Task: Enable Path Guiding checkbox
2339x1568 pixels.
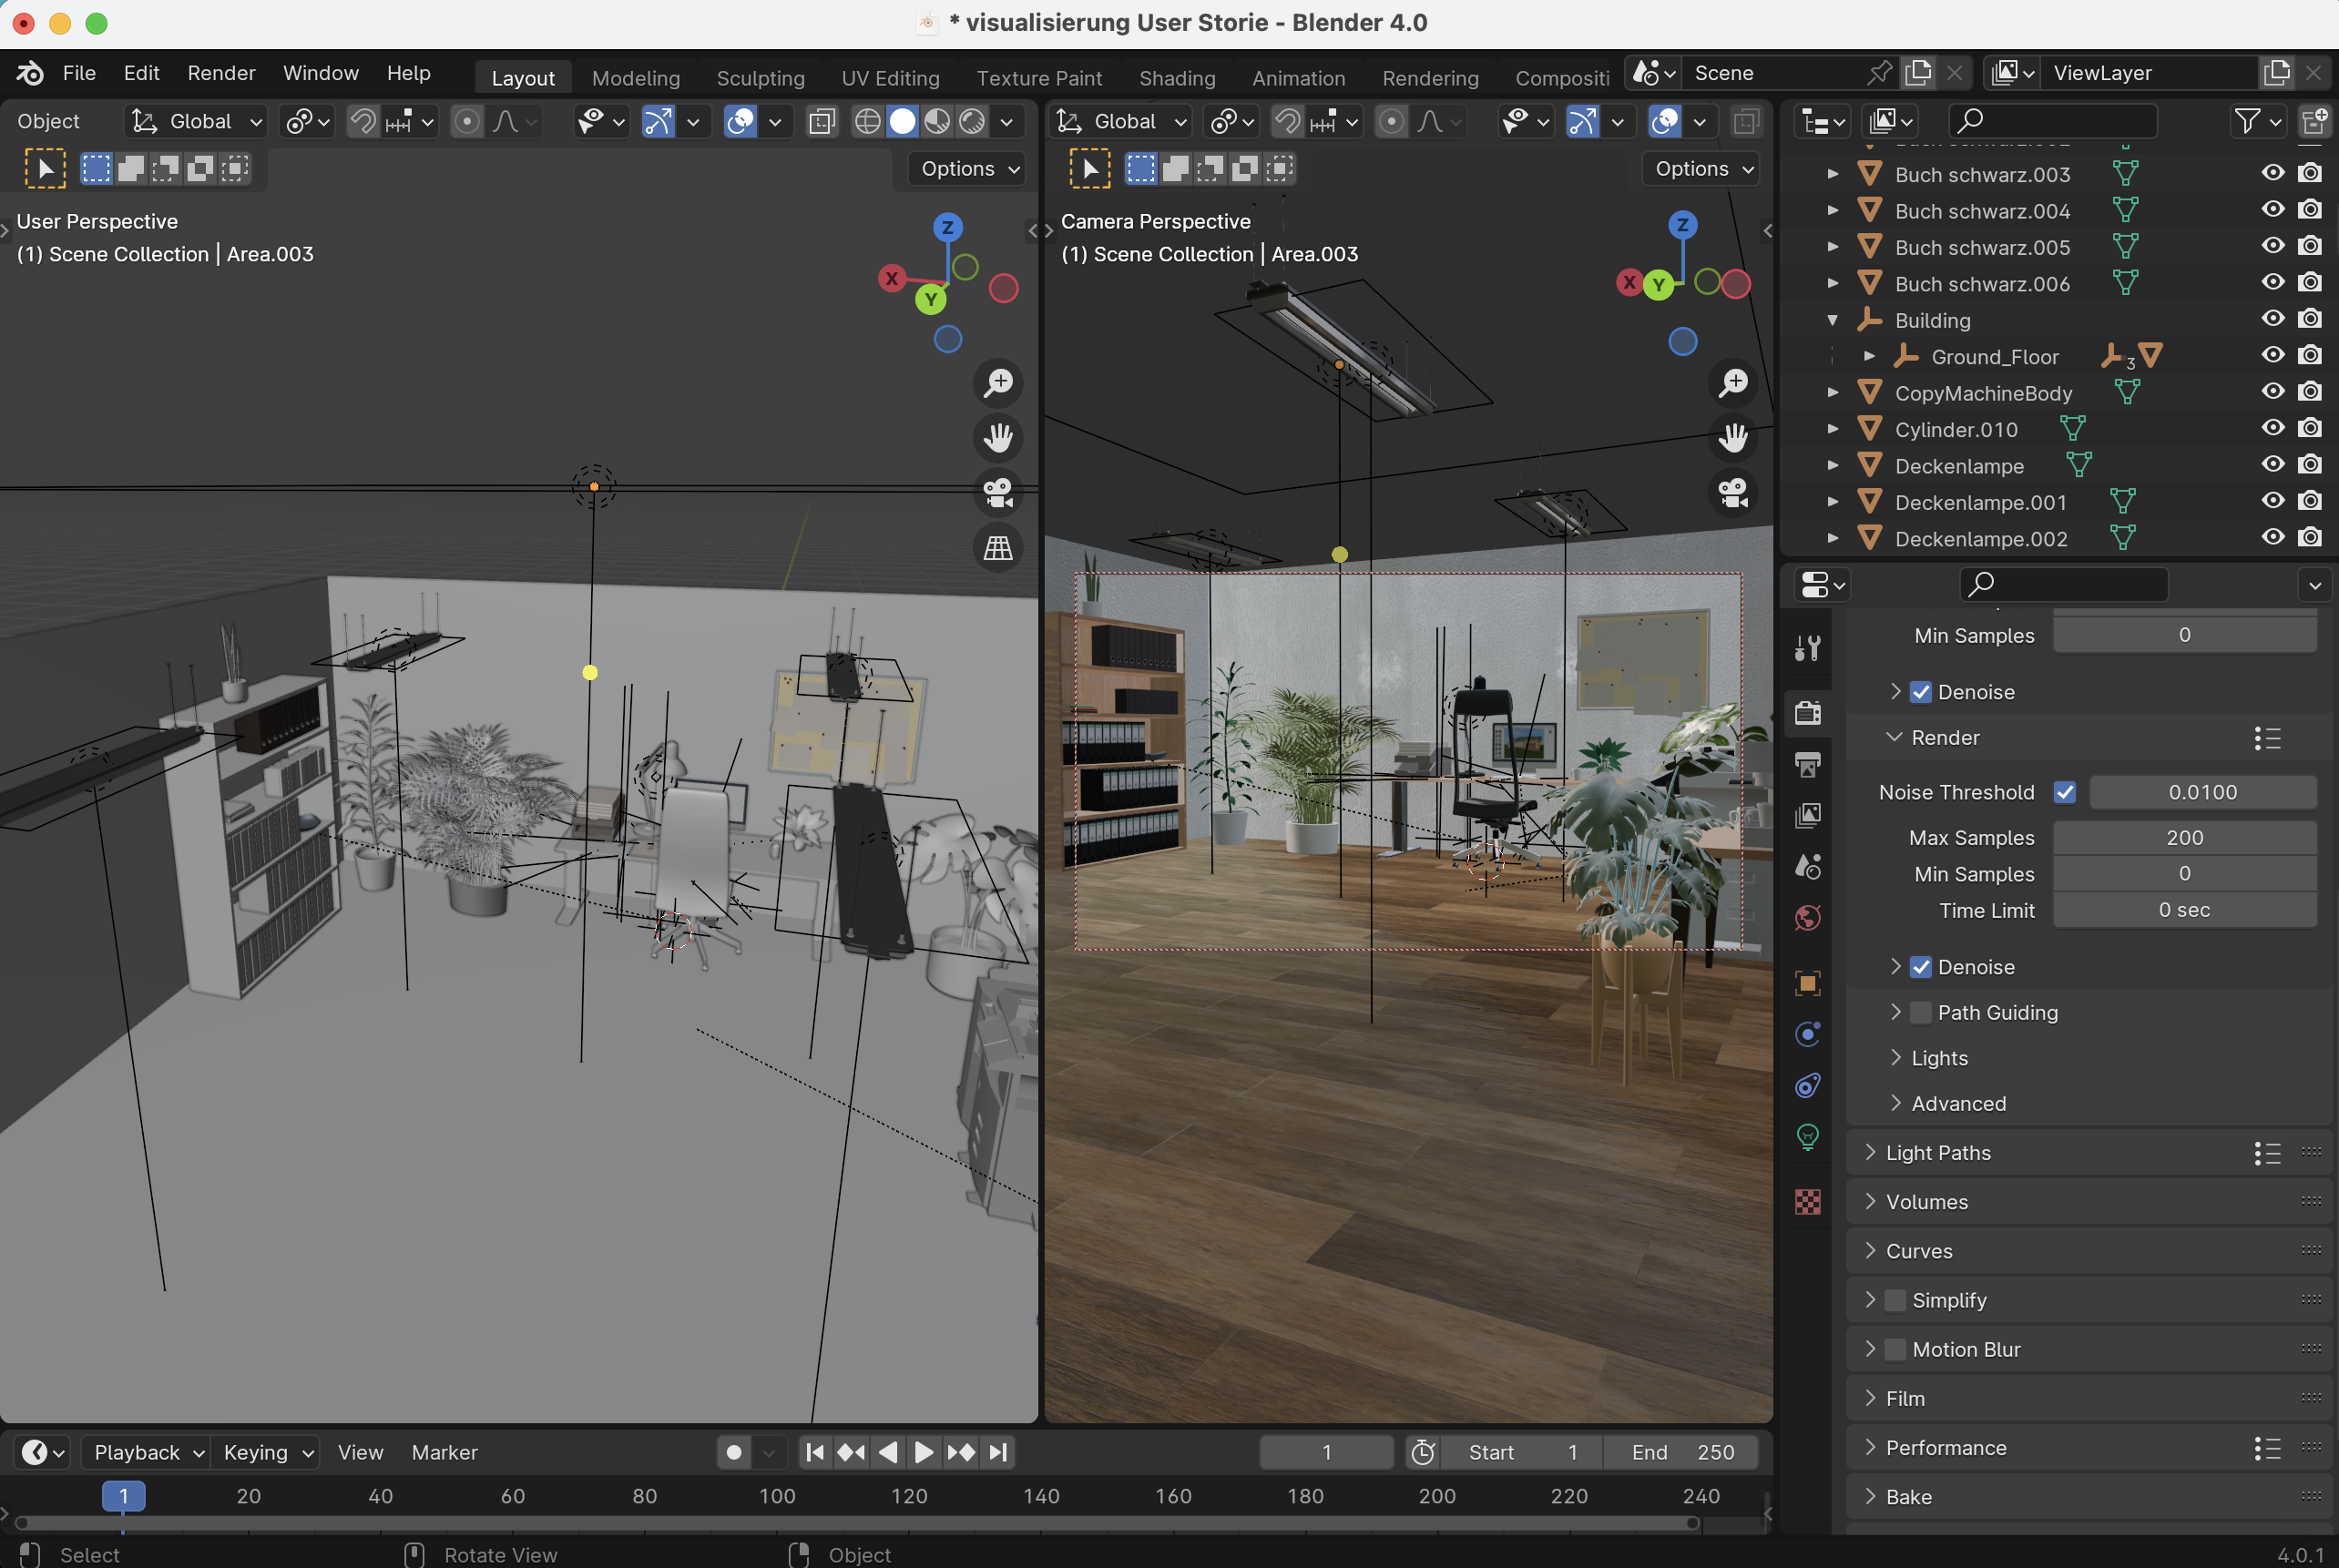Action: 1920,1012
